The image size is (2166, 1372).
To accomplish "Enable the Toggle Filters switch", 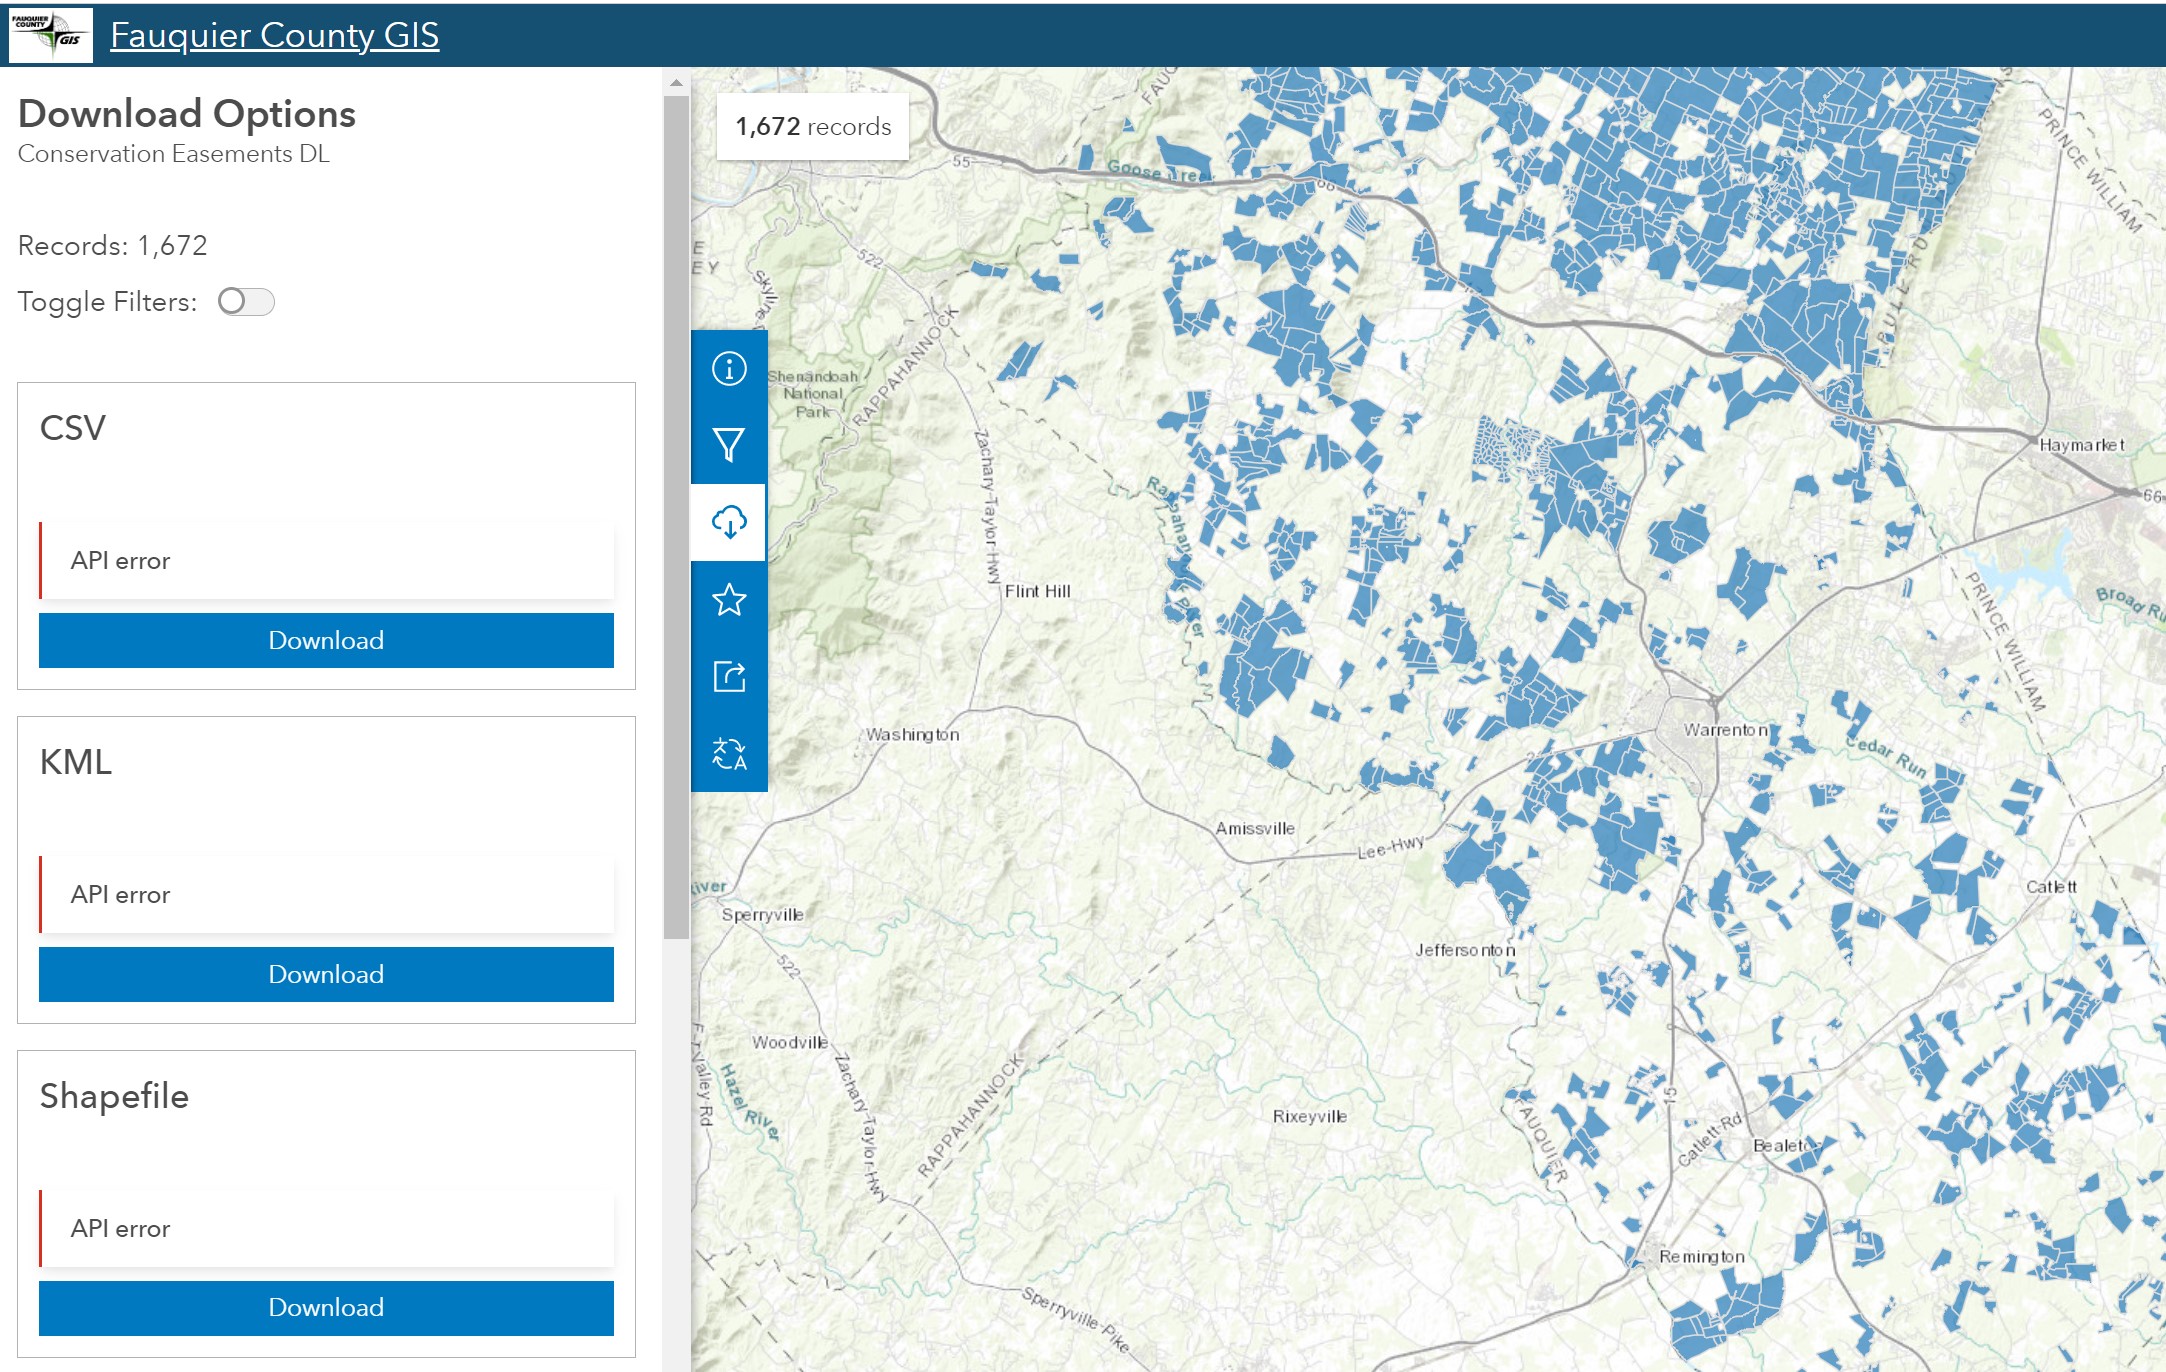I will click(x=246, y=301).
